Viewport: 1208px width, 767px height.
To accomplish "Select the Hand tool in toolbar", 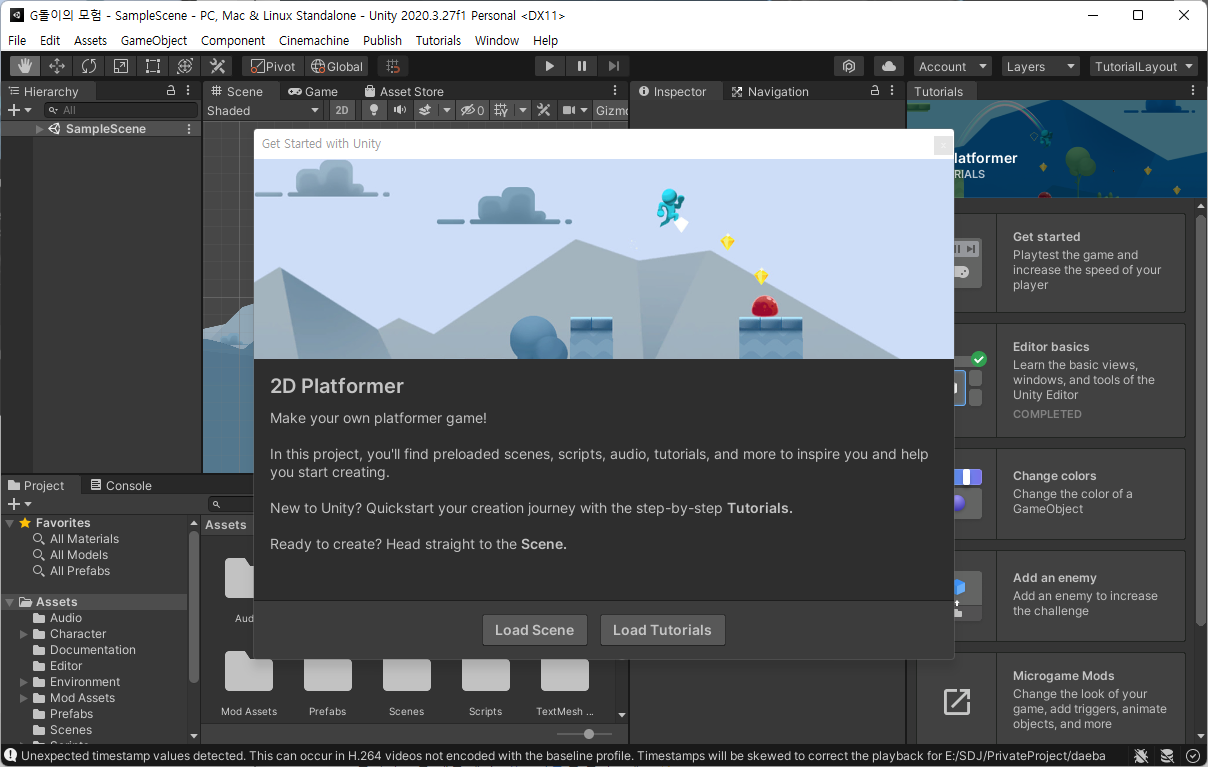I will click(25, 66).
